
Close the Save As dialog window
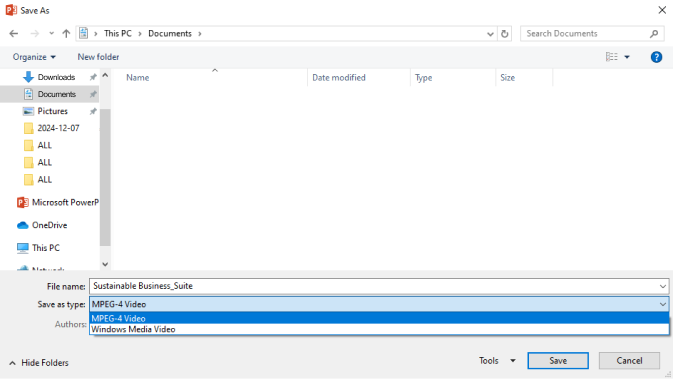662,10
